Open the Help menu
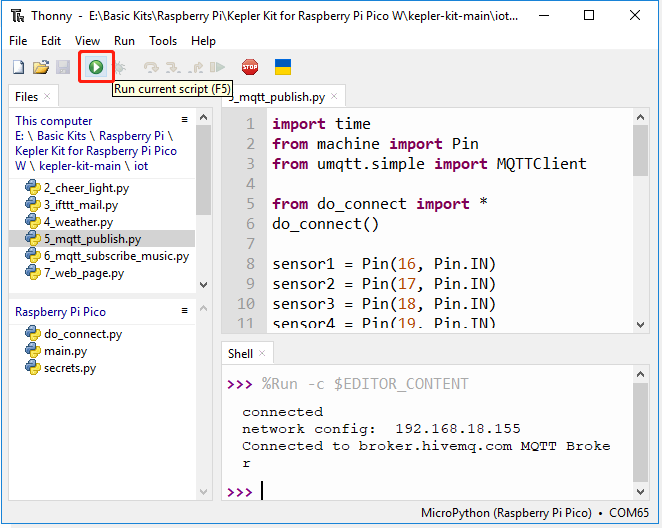 (203, 41)
